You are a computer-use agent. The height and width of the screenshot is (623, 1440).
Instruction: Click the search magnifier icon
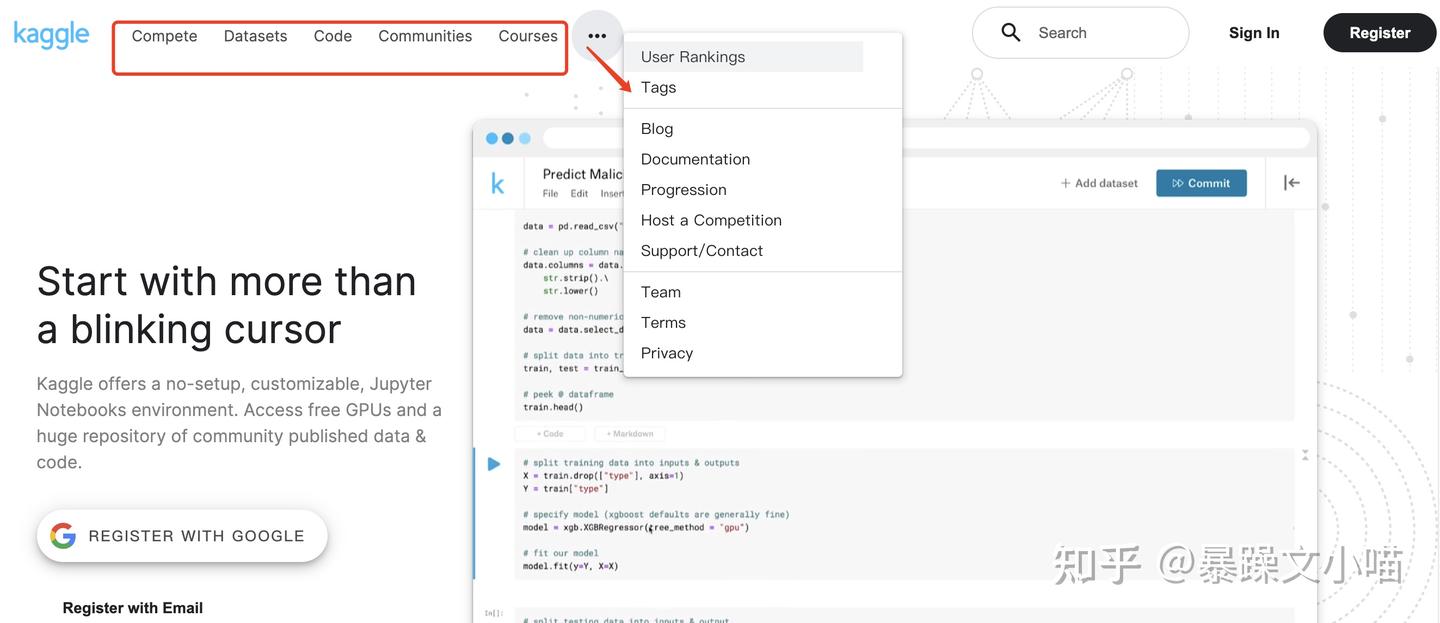pos(1011,33)
